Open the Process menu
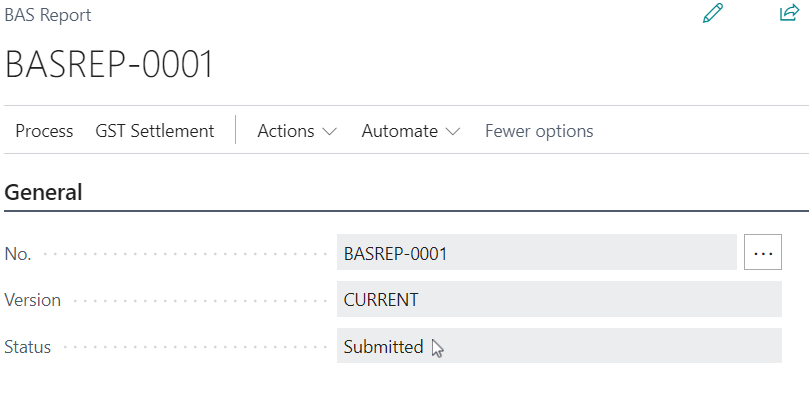This screenshot has width=809, height=393. [44, 131]
